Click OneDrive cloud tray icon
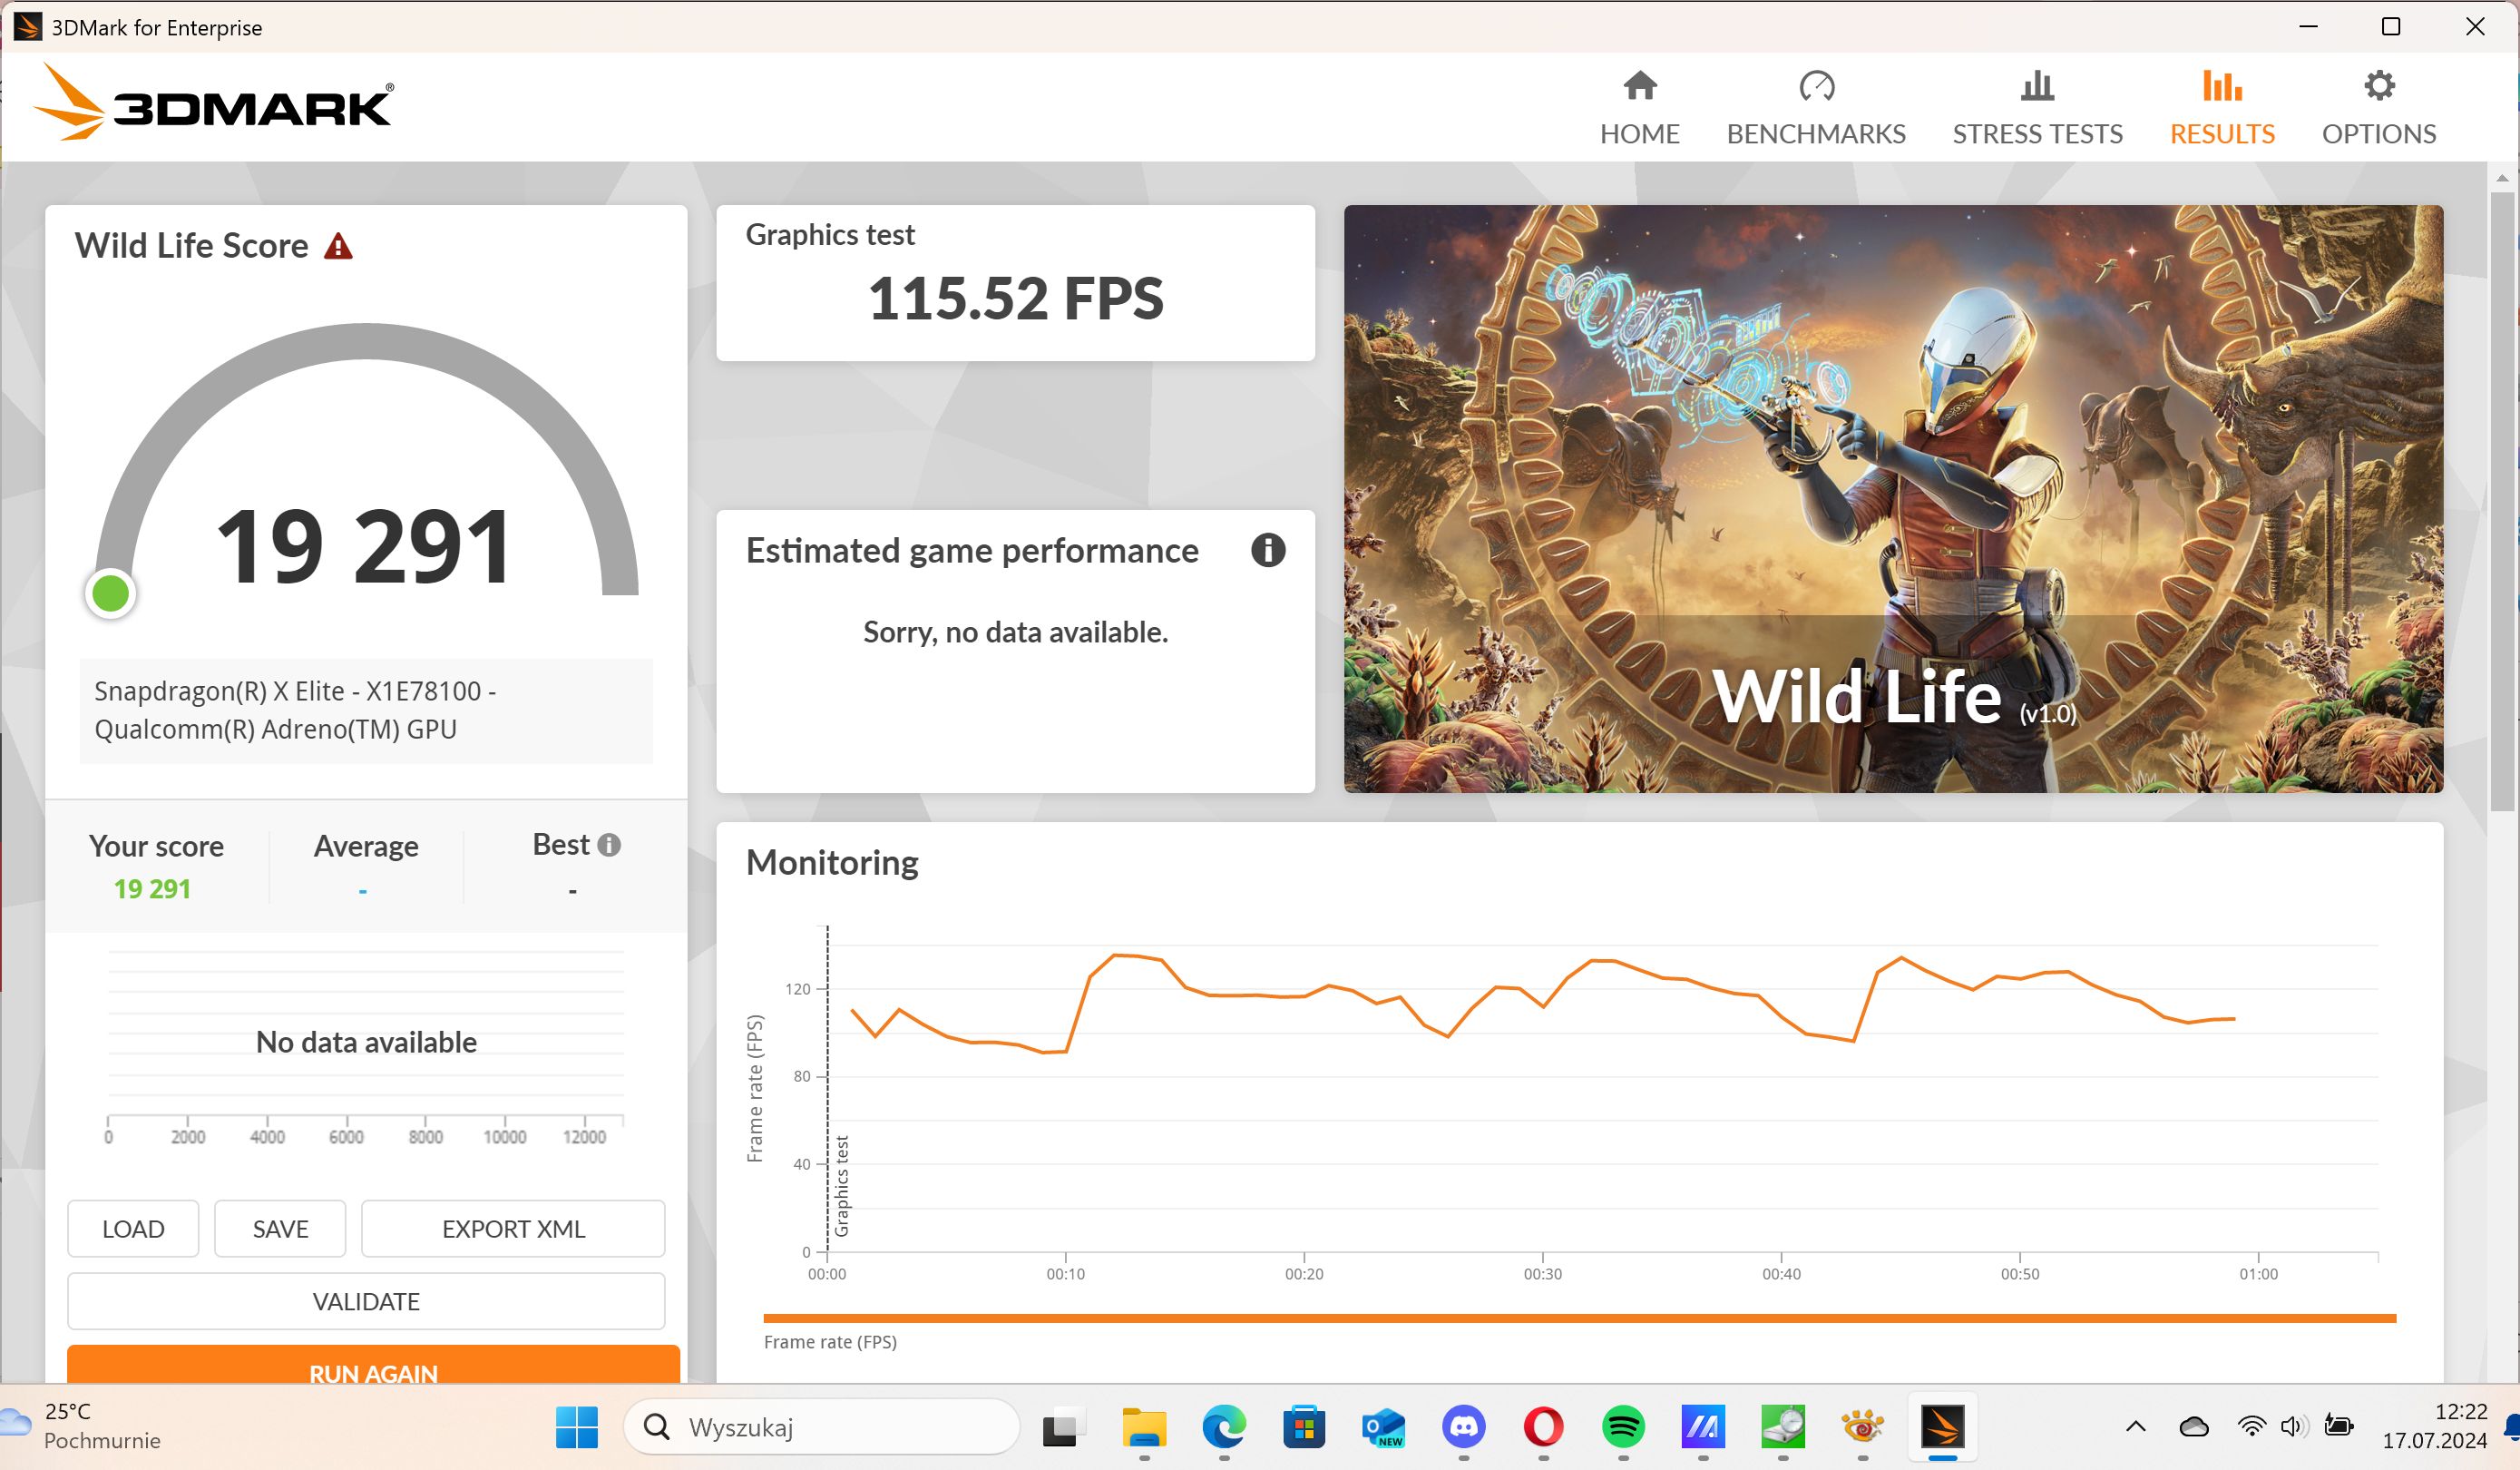The height and width of the screenshot is (1470, 2520). point(2193,1427)
